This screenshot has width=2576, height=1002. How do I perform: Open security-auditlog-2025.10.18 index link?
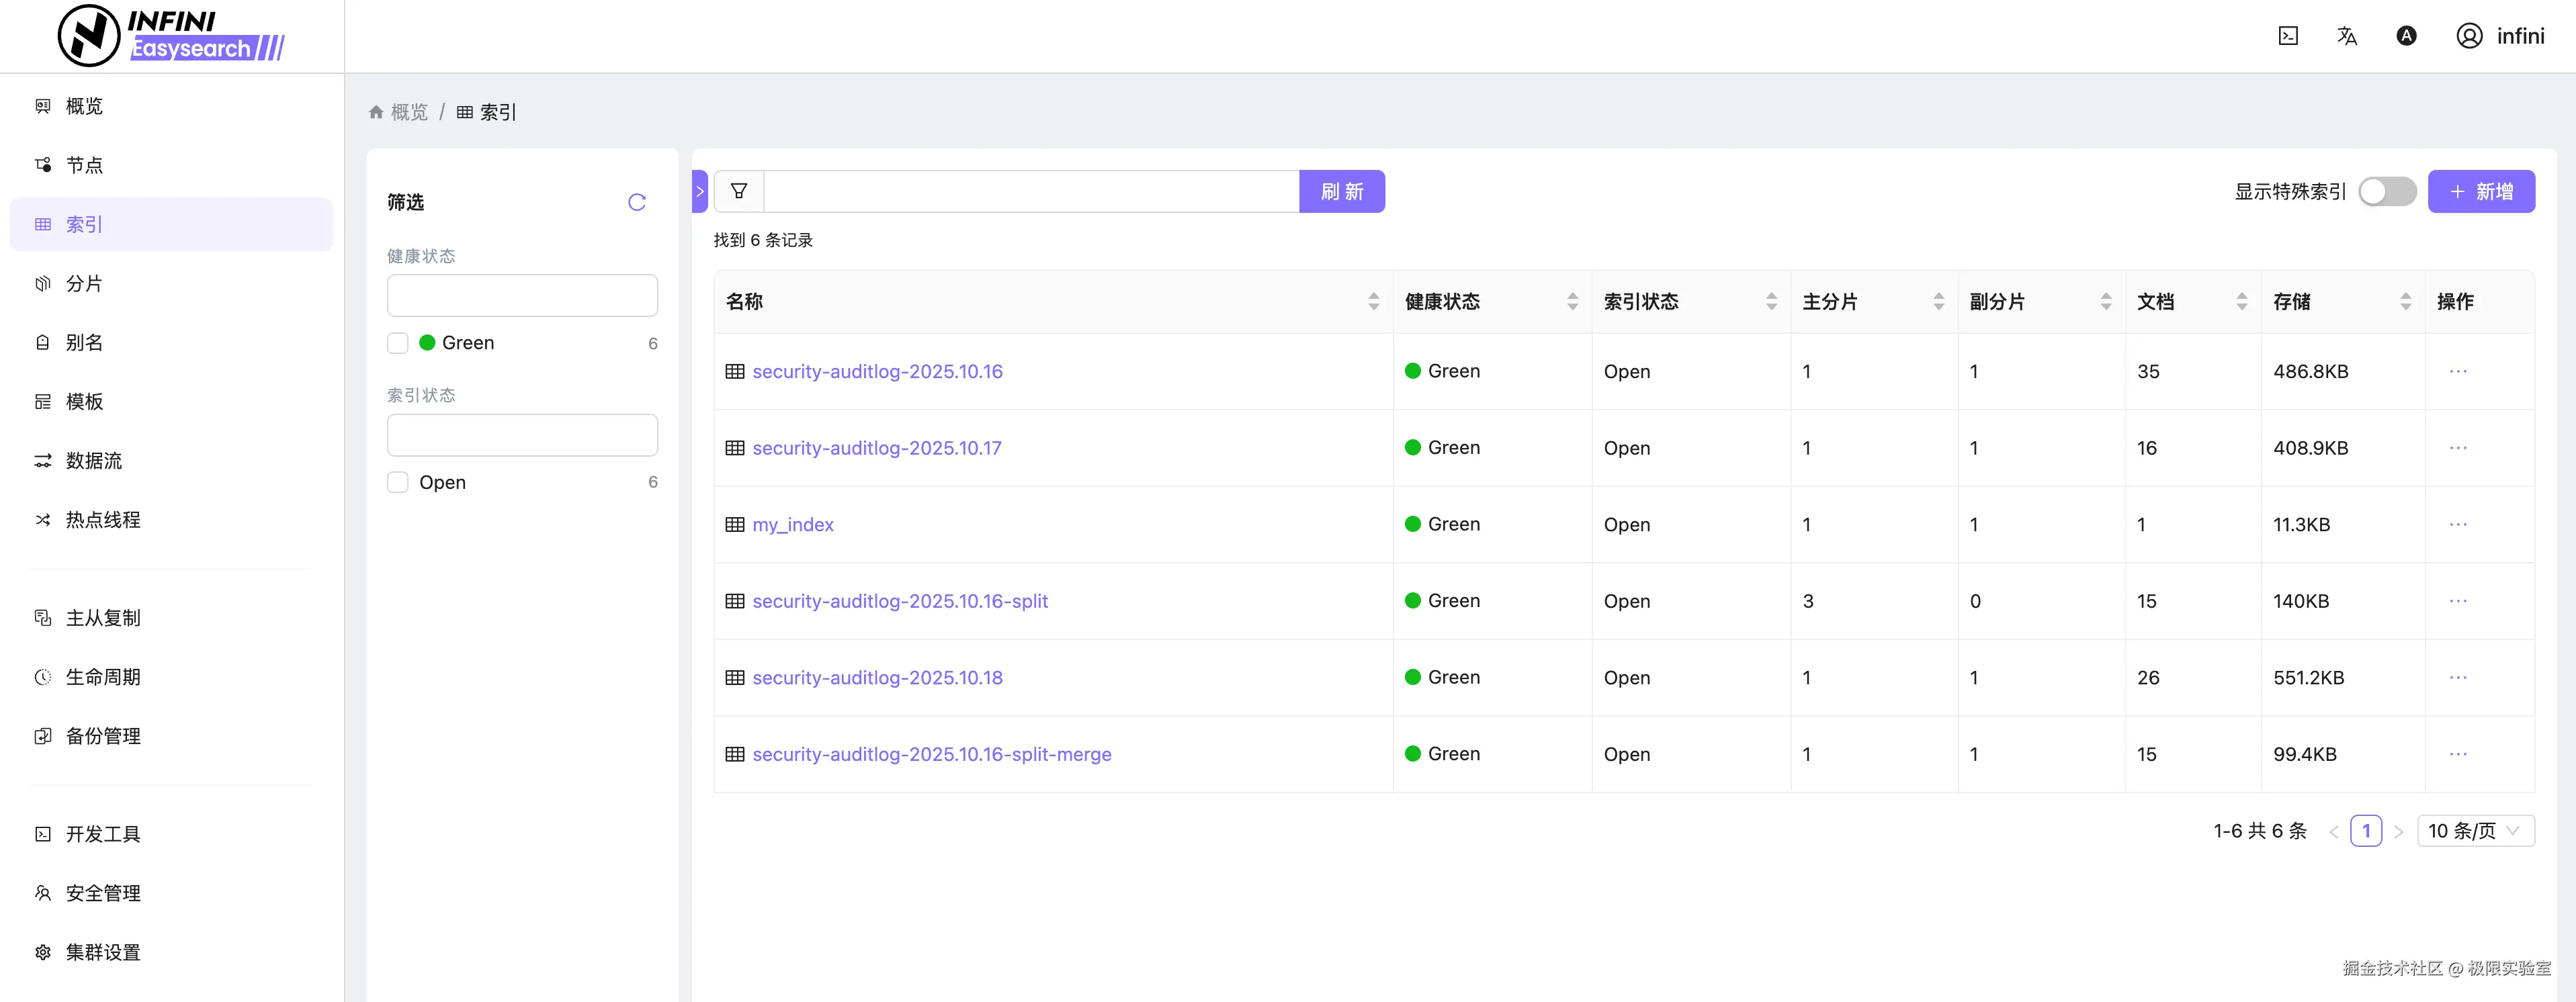click(877, 677)
